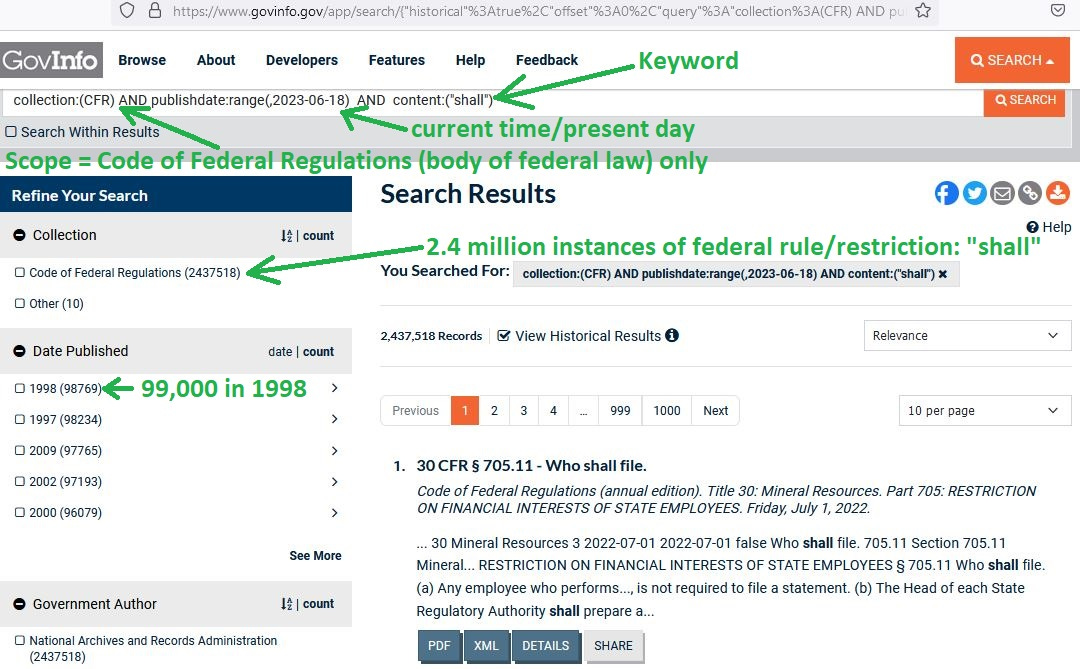The width and height of the screenshot is (1080, 669).
Task: Open the Help icon link
Action: [x=1049, y=227]
